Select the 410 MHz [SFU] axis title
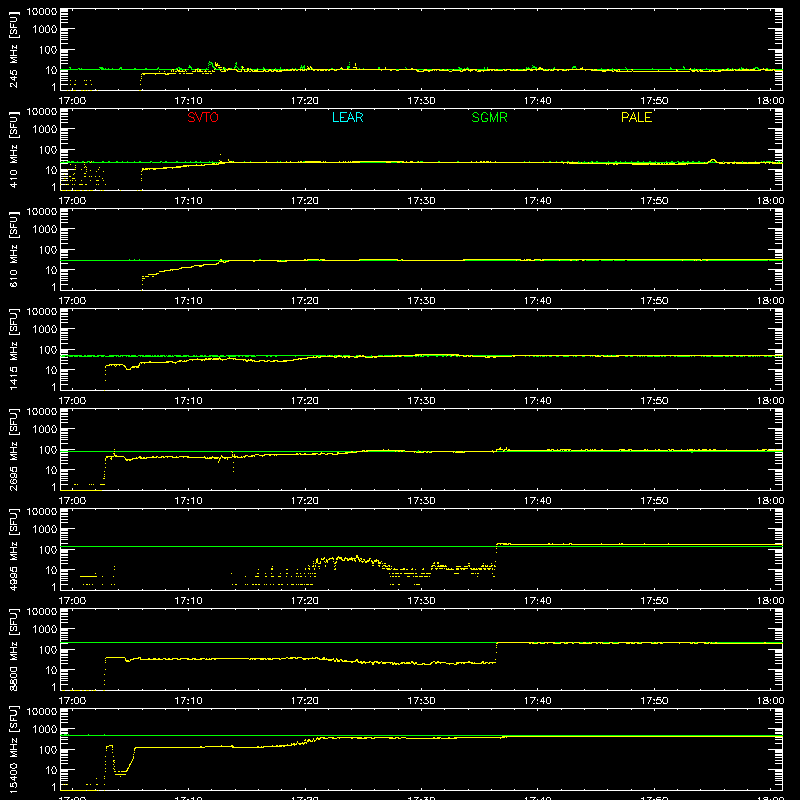This screenshot has height=800, width=800. point(14,149)
